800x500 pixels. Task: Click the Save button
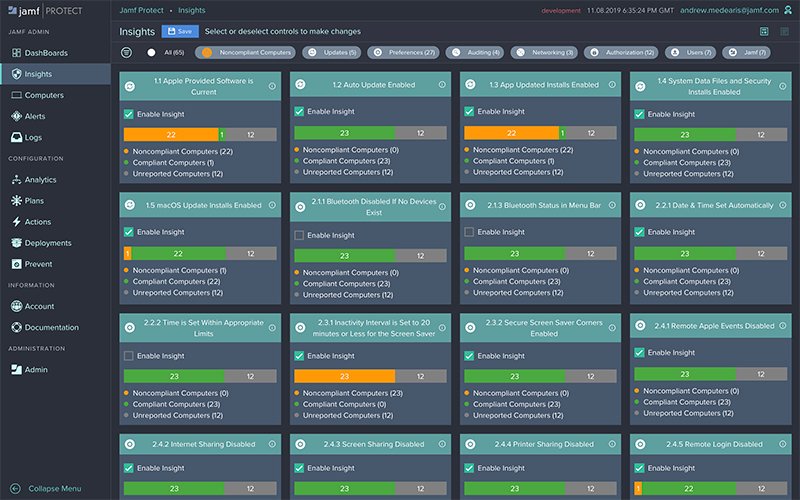[180, 32]
